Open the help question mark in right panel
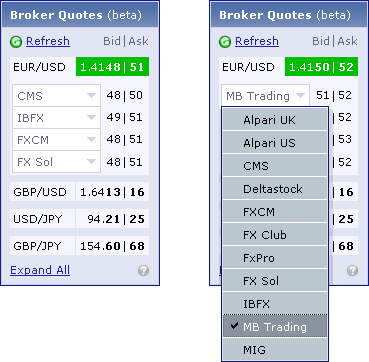The height and width of the screenshot is (362, 369). pyautogui.click(x=352, y=271)
